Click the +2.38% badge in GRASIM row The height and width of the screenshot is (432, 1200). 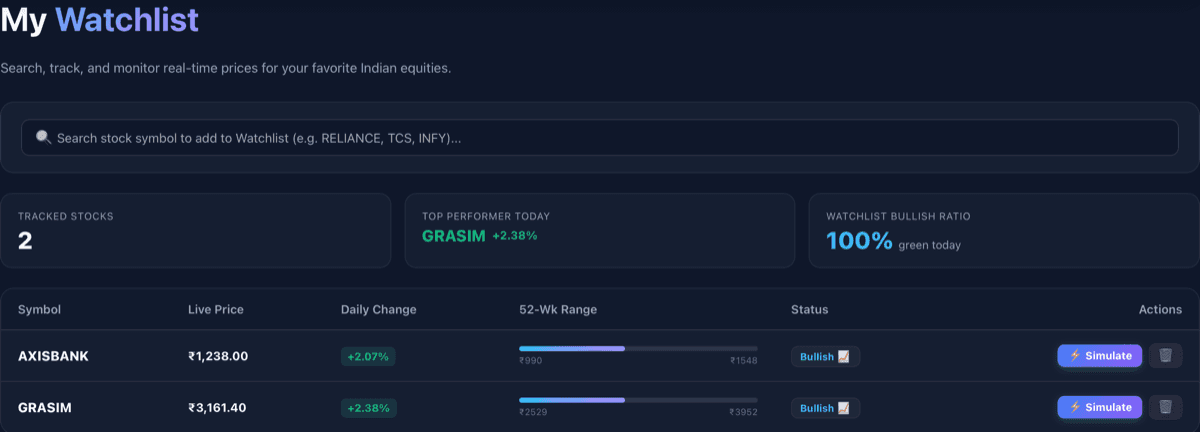369,408
